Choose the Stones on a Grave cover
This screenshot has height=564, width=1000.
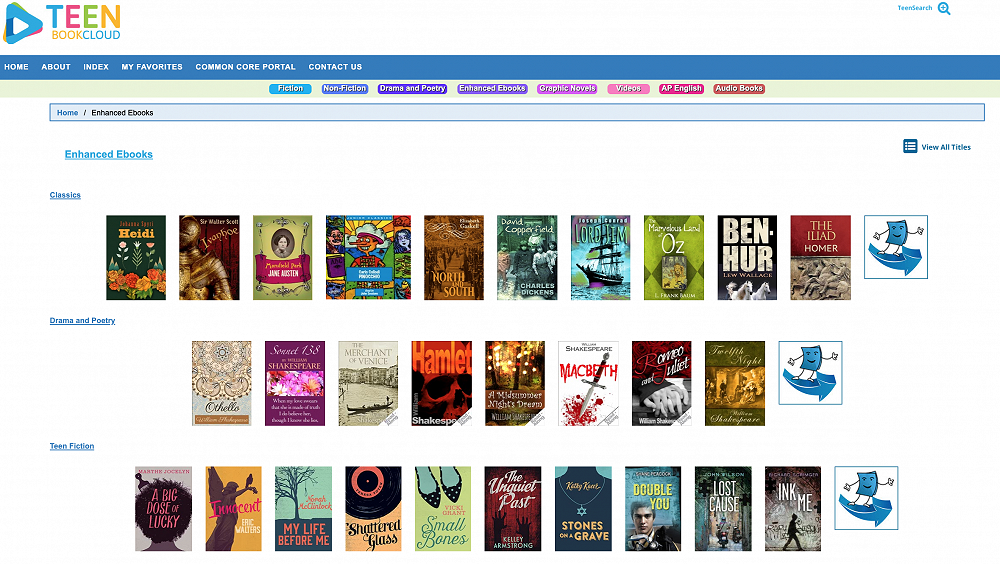583,508
